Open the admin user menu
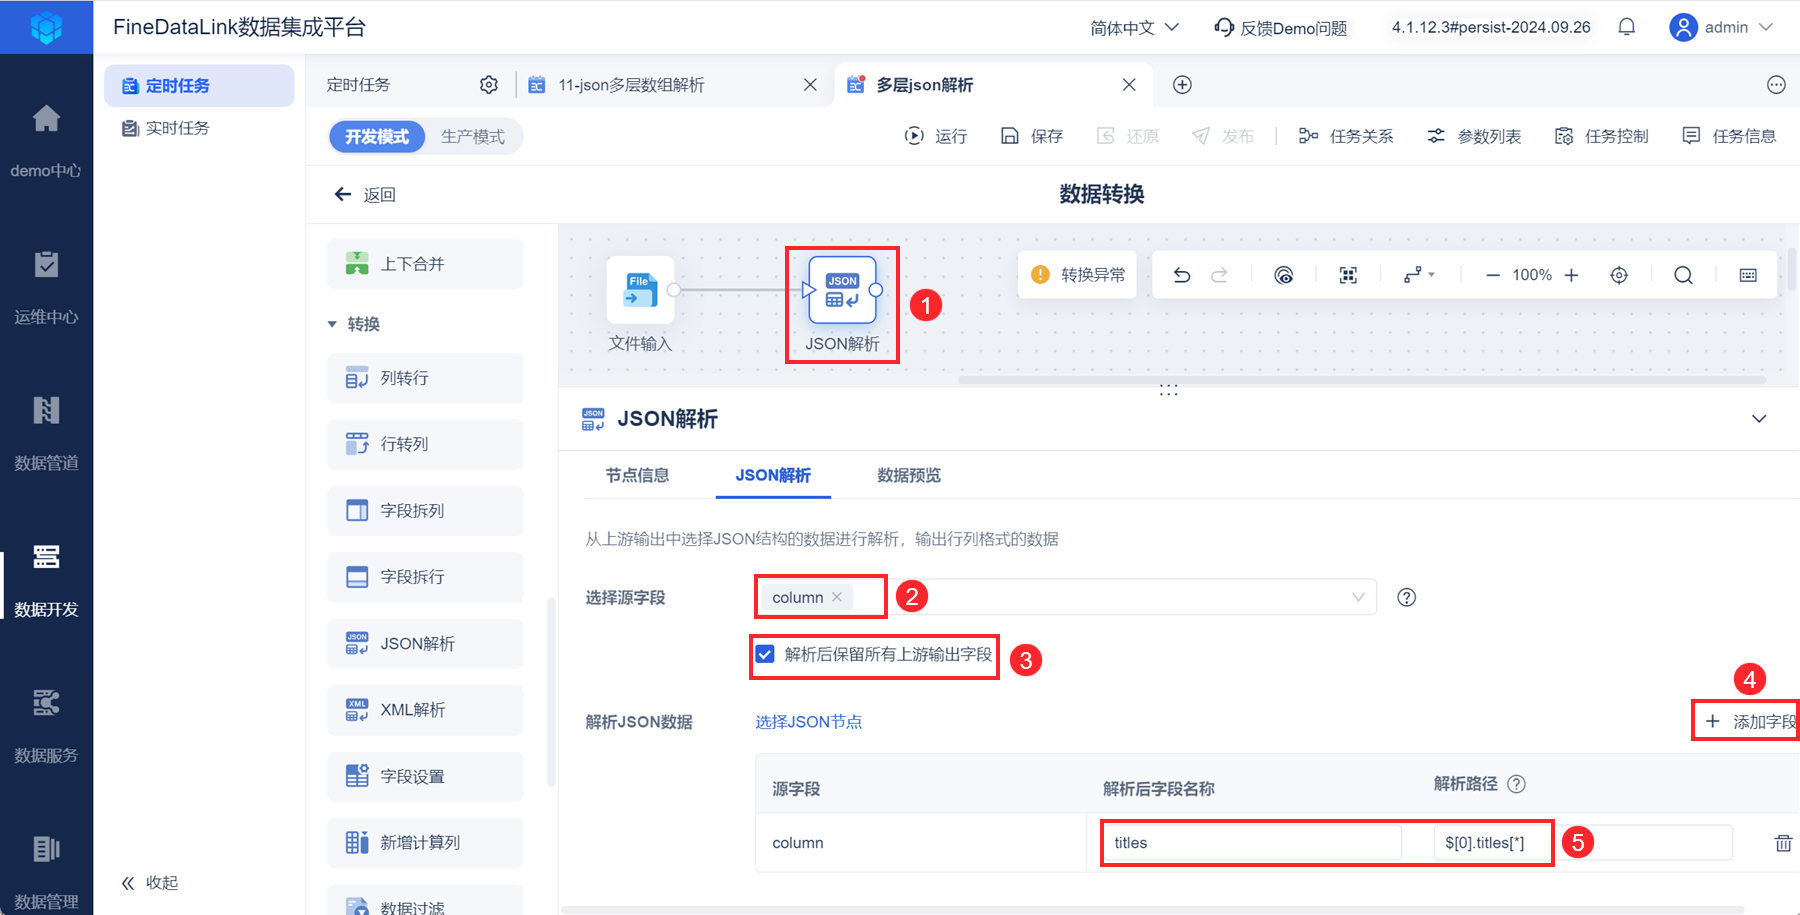The image size is (1800, 915). pyautogui.click(x=1721, y=27)
